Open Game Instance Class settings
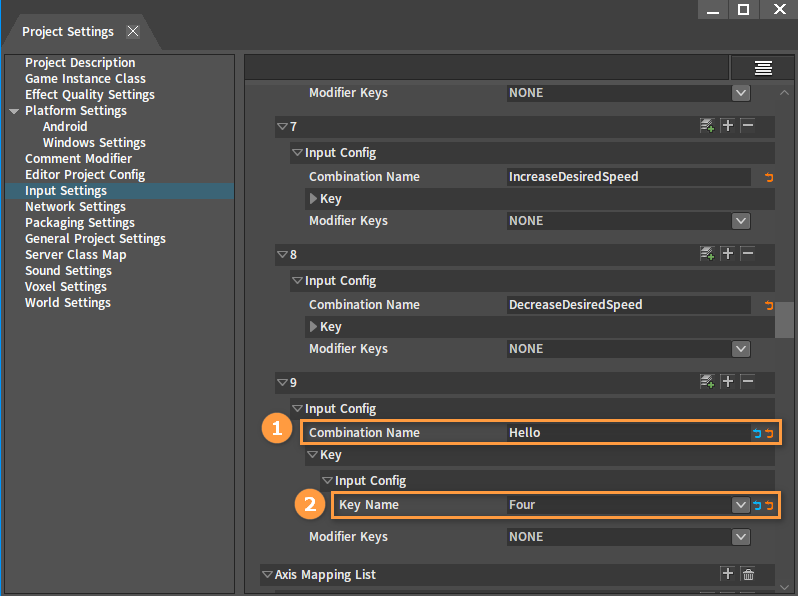 coord(85,78)
